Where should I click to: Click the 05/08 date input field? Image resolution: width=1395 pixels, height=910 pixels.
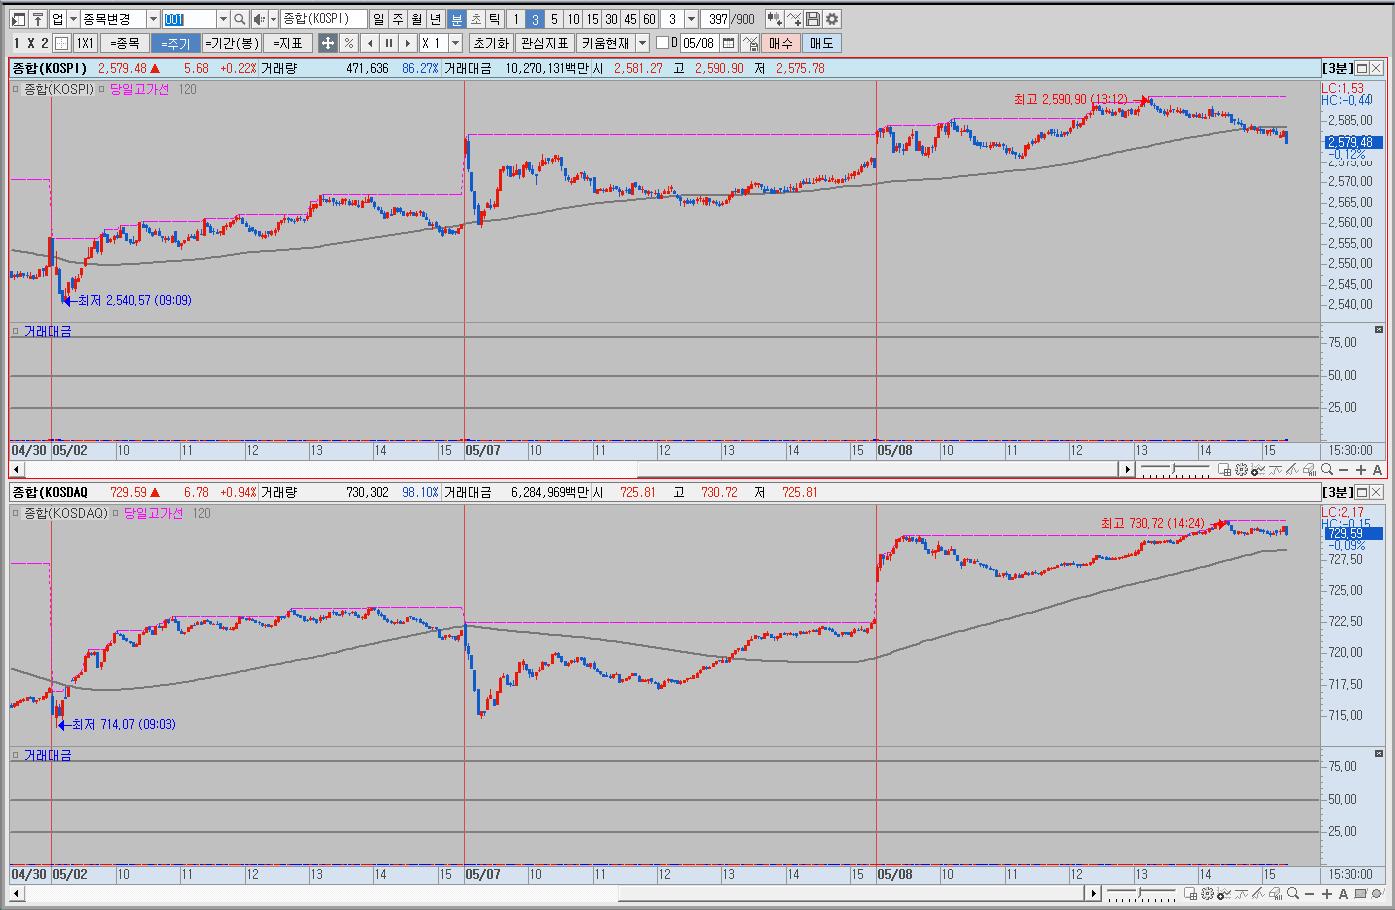699,43
